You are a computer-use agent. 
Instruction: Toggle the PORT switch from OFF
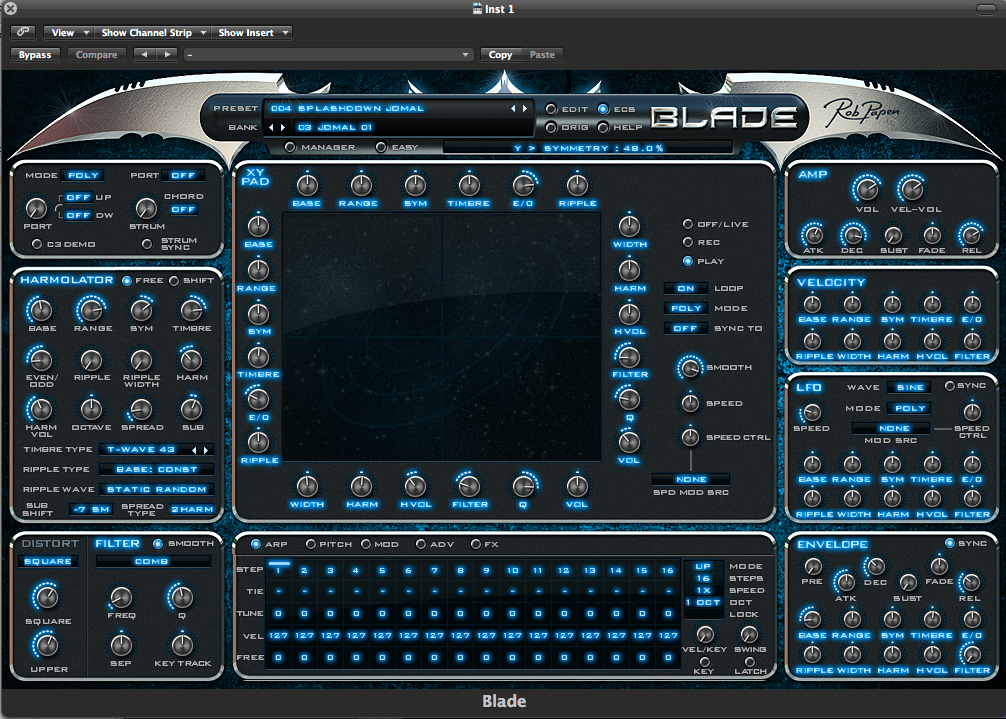point(185,173)
